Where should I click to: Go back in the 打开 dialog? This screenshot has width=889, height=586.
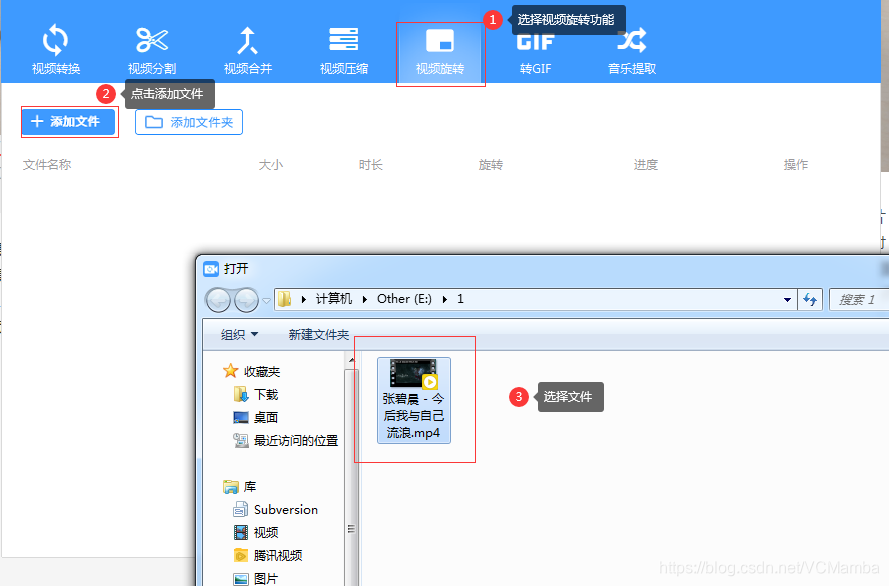(218, 300)
